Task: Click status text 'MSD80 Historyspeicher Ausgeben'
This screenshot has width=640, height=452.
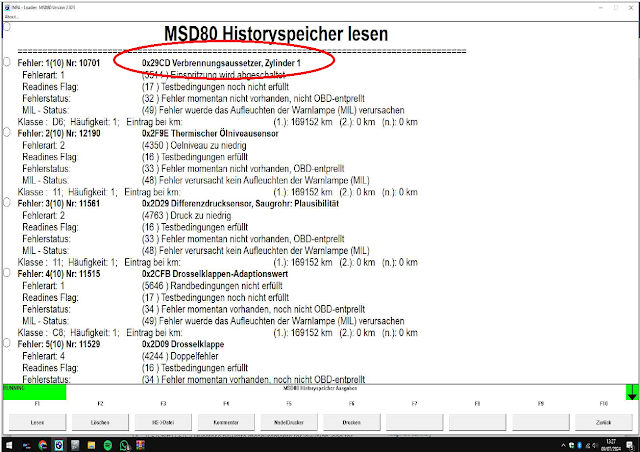Action: 320,388
